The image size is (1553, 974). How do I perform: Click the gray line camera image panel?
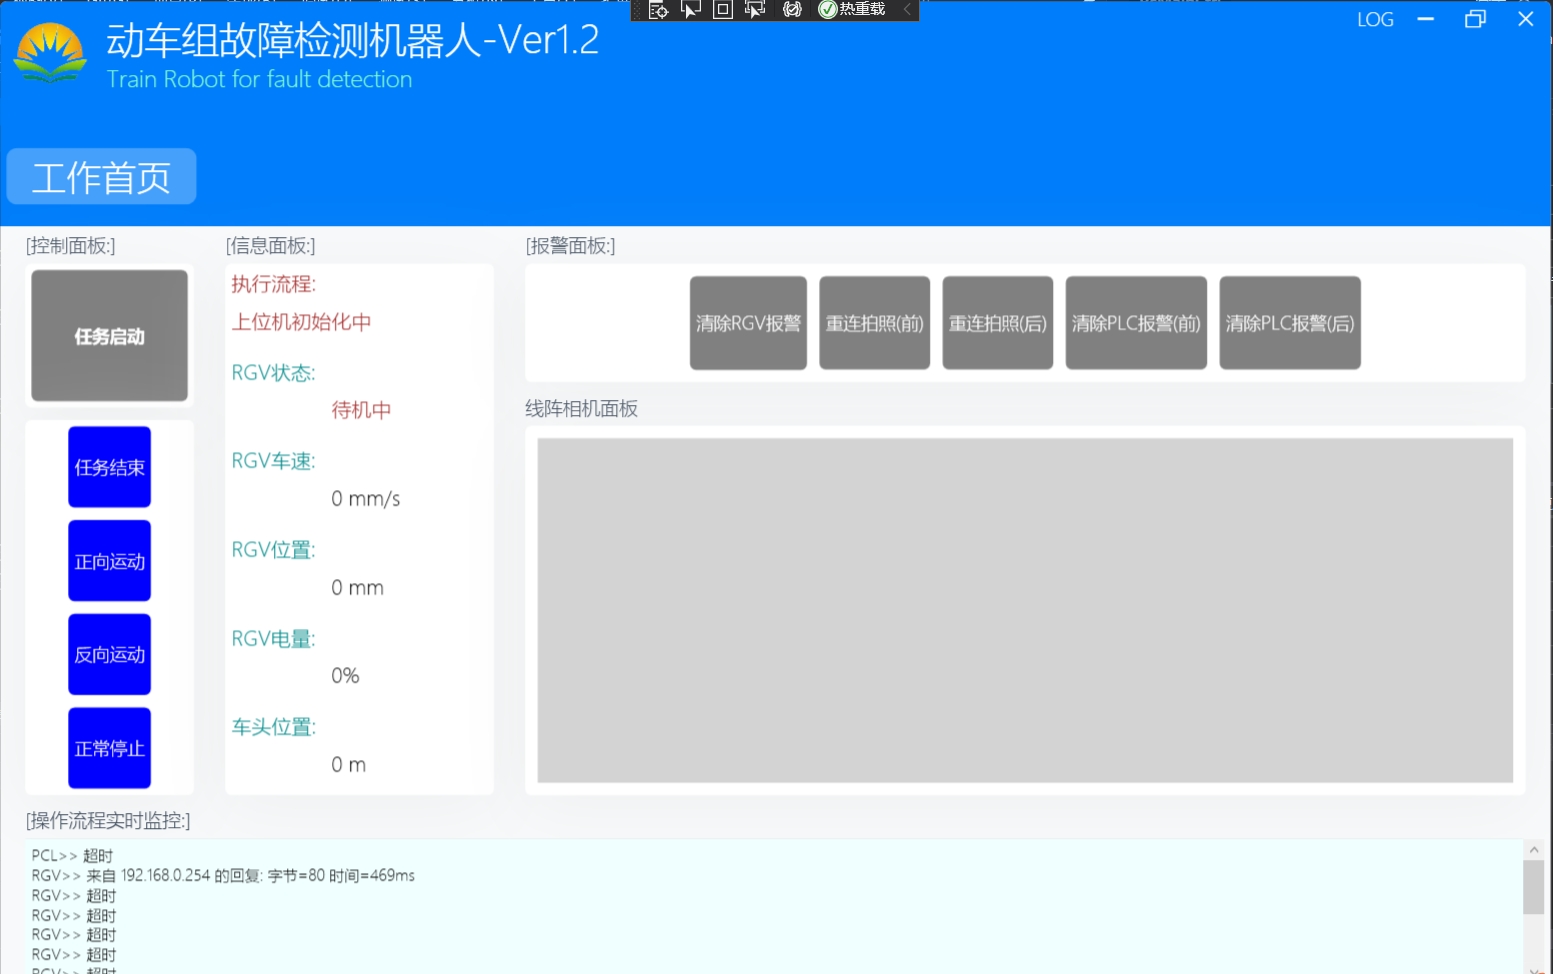pyautogui.click(x=1025, y=610)
